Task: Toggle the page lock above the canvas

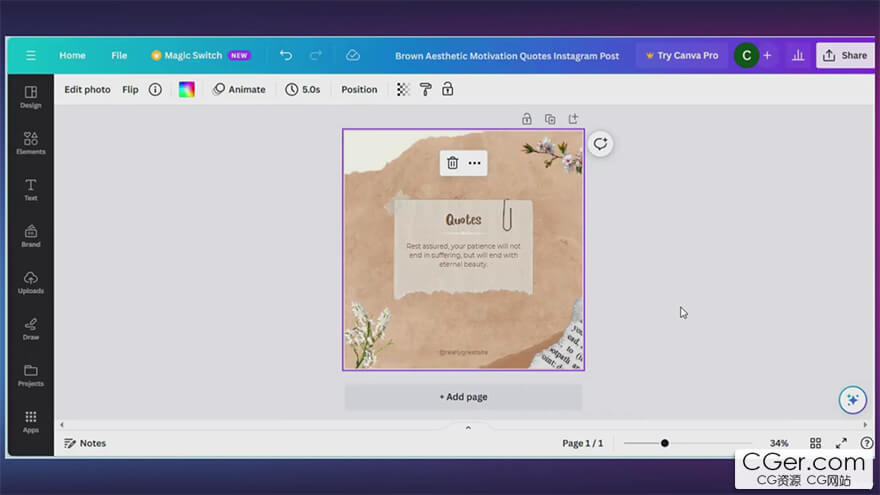Action: click(x=527, y=119)
